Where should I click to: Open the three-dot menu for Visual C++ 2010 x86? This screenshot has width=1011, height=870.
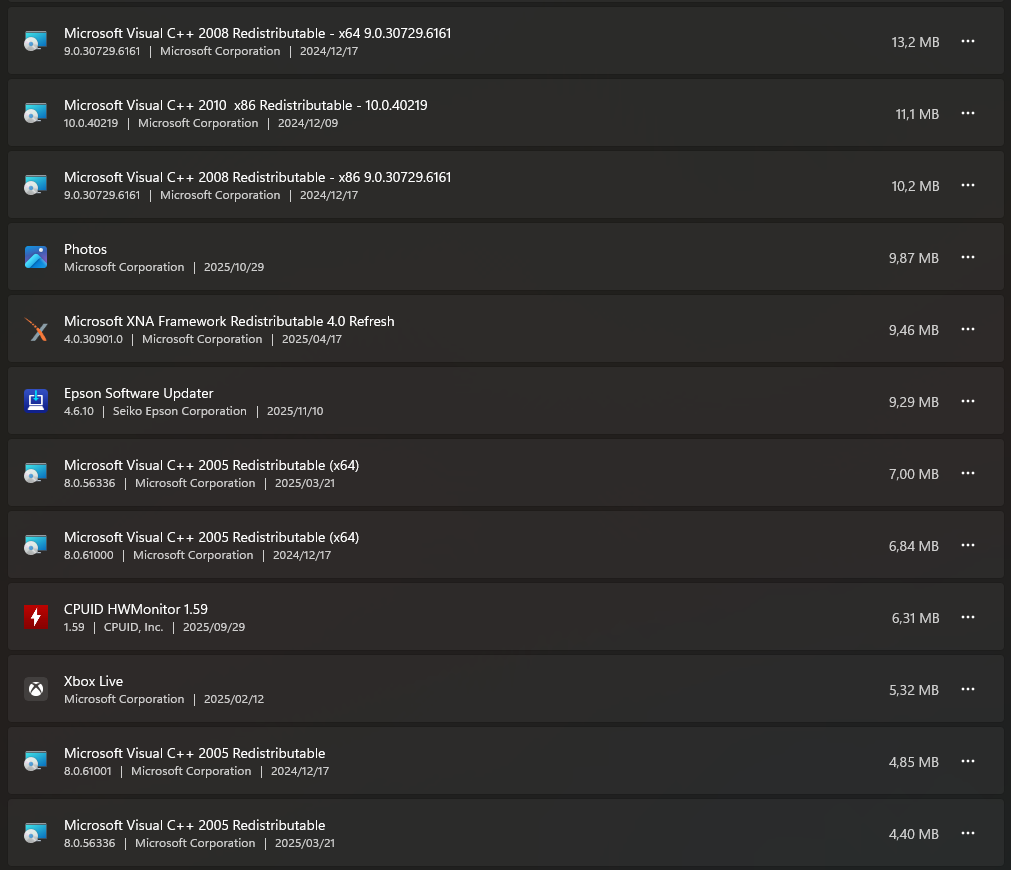pyautogui.click(x=967, y=113)
